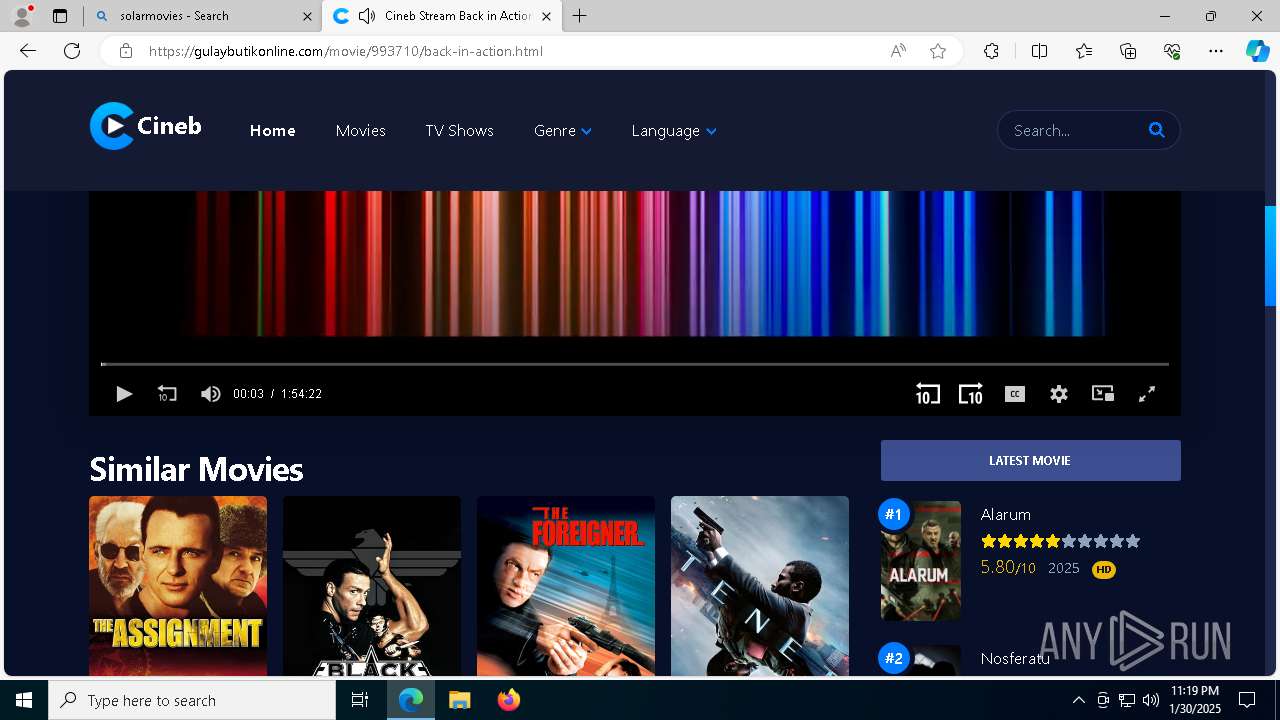This screenshot has width=1280, height=720.
Task: Click the HD badge for Alarum
Action: [1104, 569]
